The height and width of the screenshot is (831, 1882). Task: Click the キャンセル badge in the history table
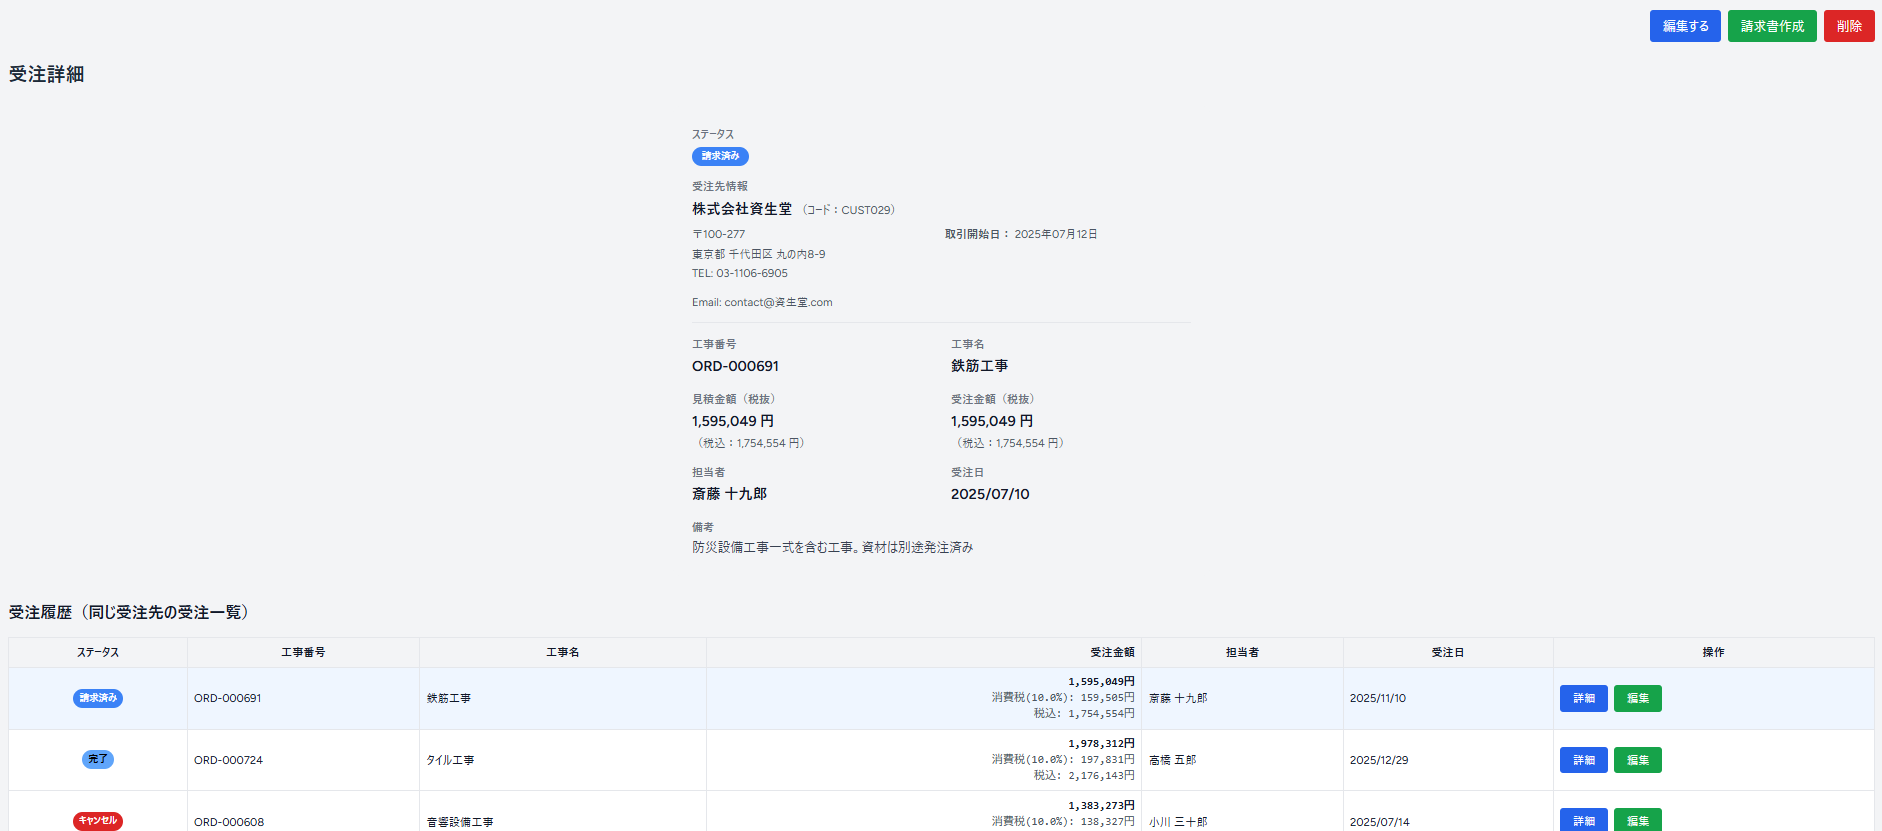coord(98,821)
